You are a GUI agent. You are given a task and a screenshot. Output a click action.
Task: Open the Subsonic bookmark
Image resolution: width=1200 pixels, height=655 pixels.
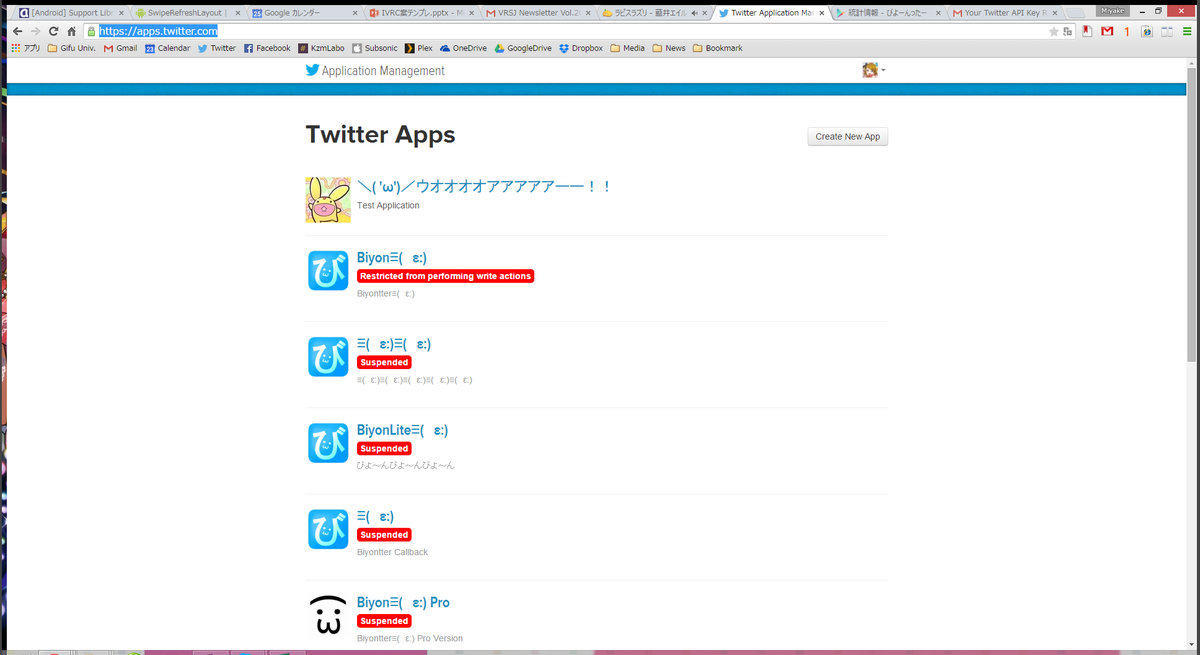[x=375, y=48]
